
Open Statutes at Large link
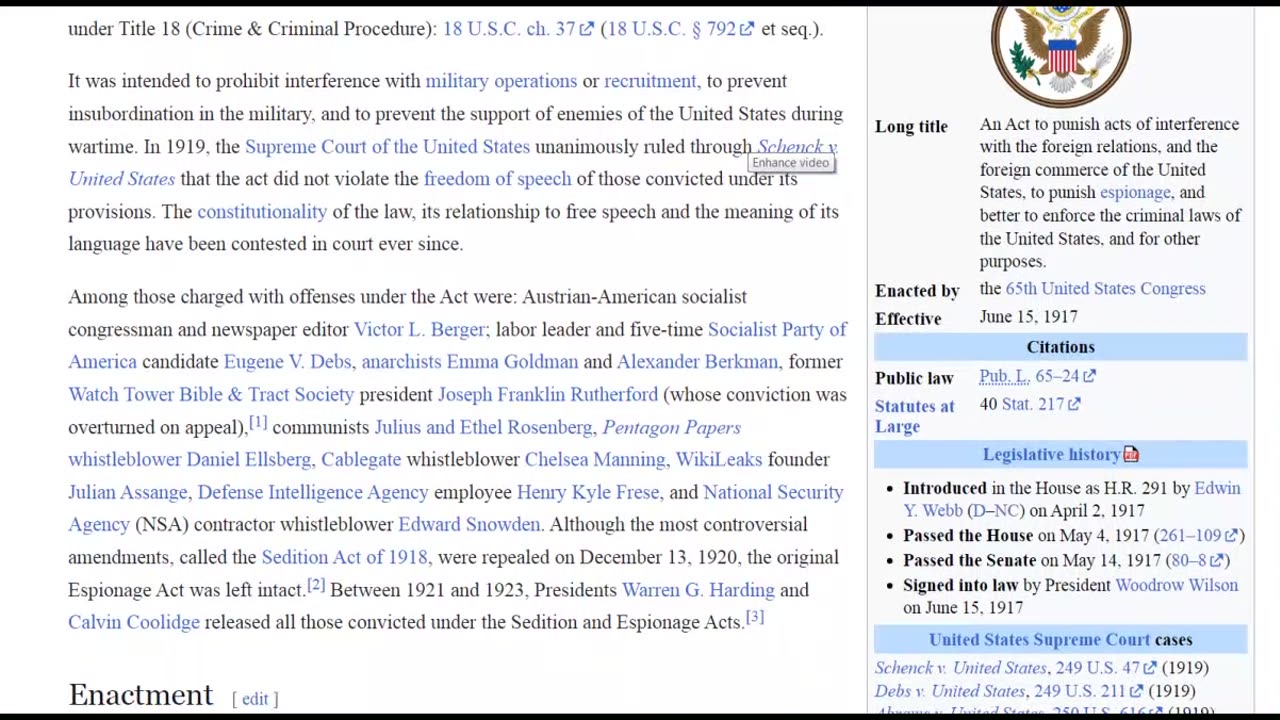[x=914, y=416]
